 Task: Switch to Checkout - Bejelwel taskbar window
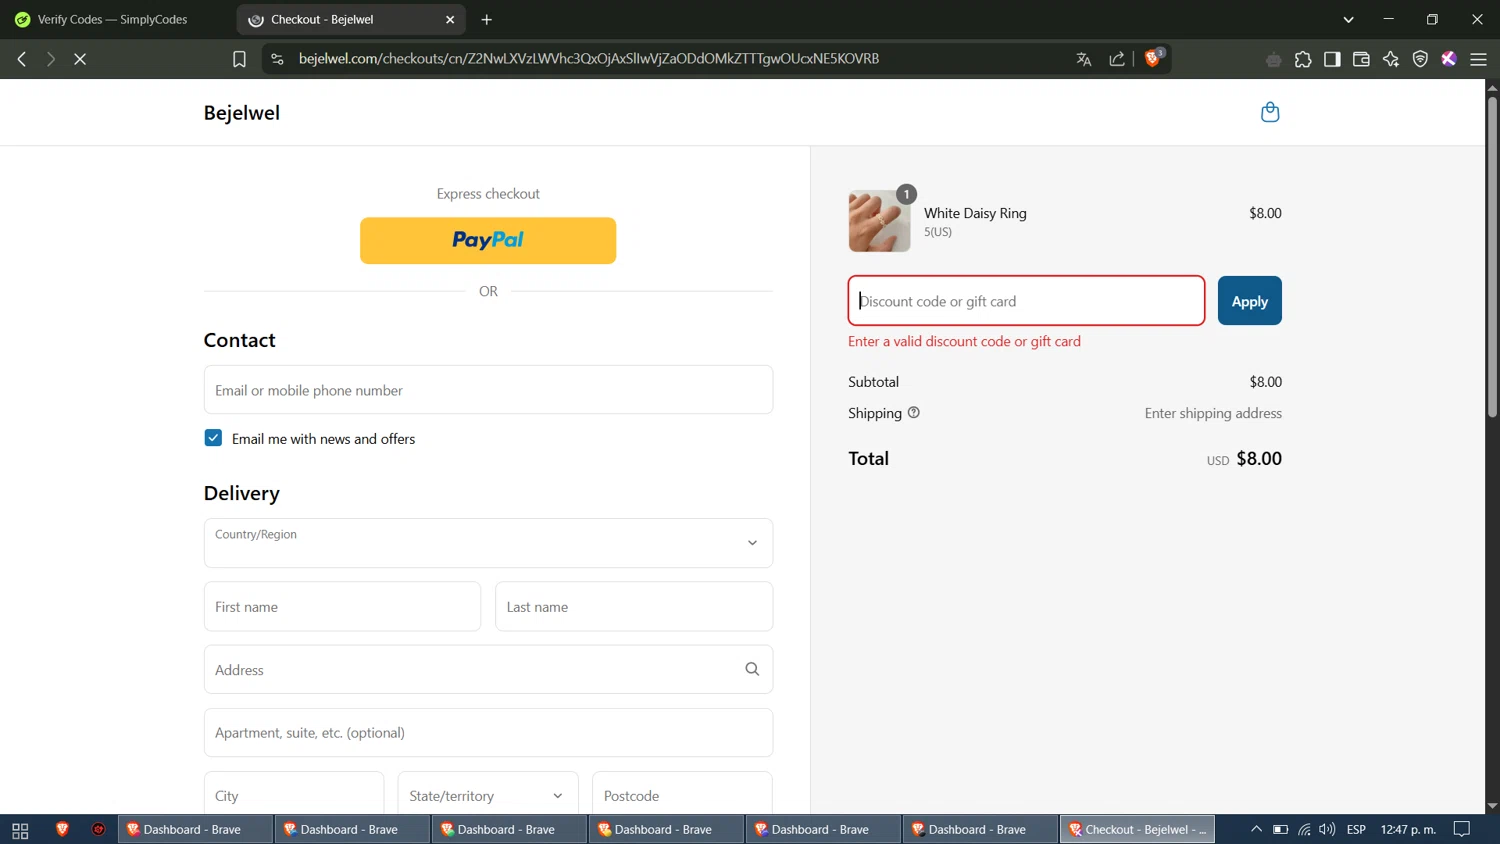click(x=1138, y=829)
